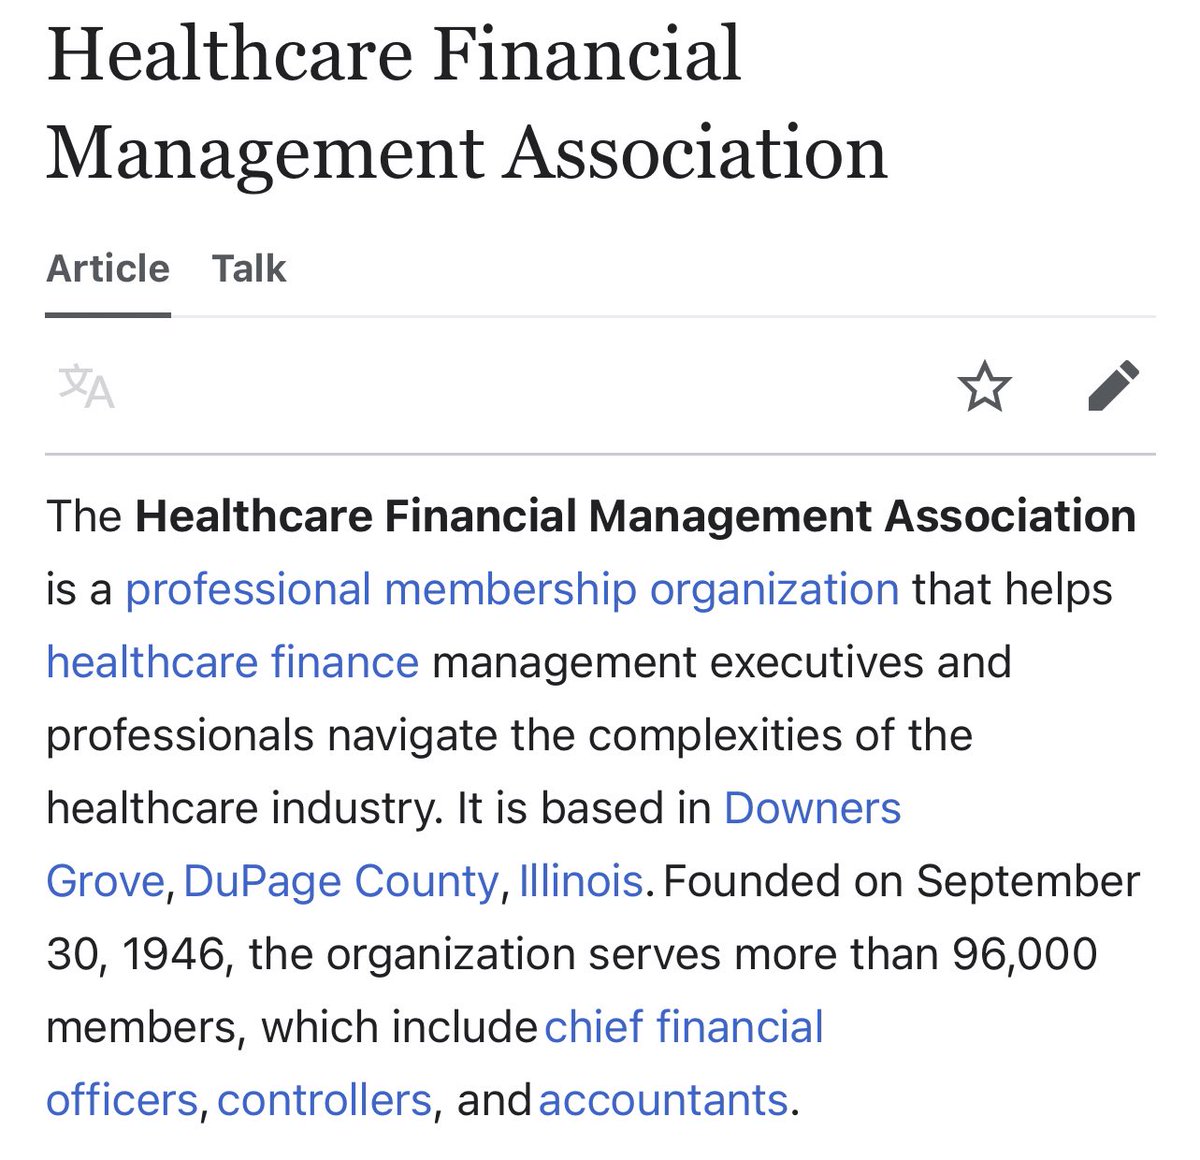Open the DuPage County link

(340, 882)
